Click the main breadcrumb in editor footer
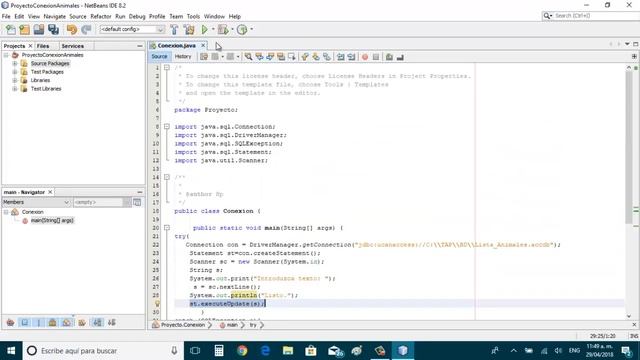The height and width of the screenshot is (360, 640). 232,325
